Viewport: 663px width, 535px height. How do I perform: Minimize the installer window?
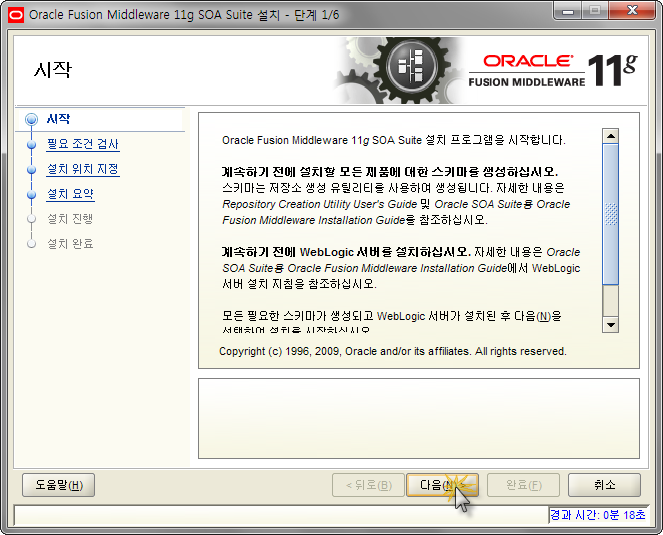(x=568, y=10)
